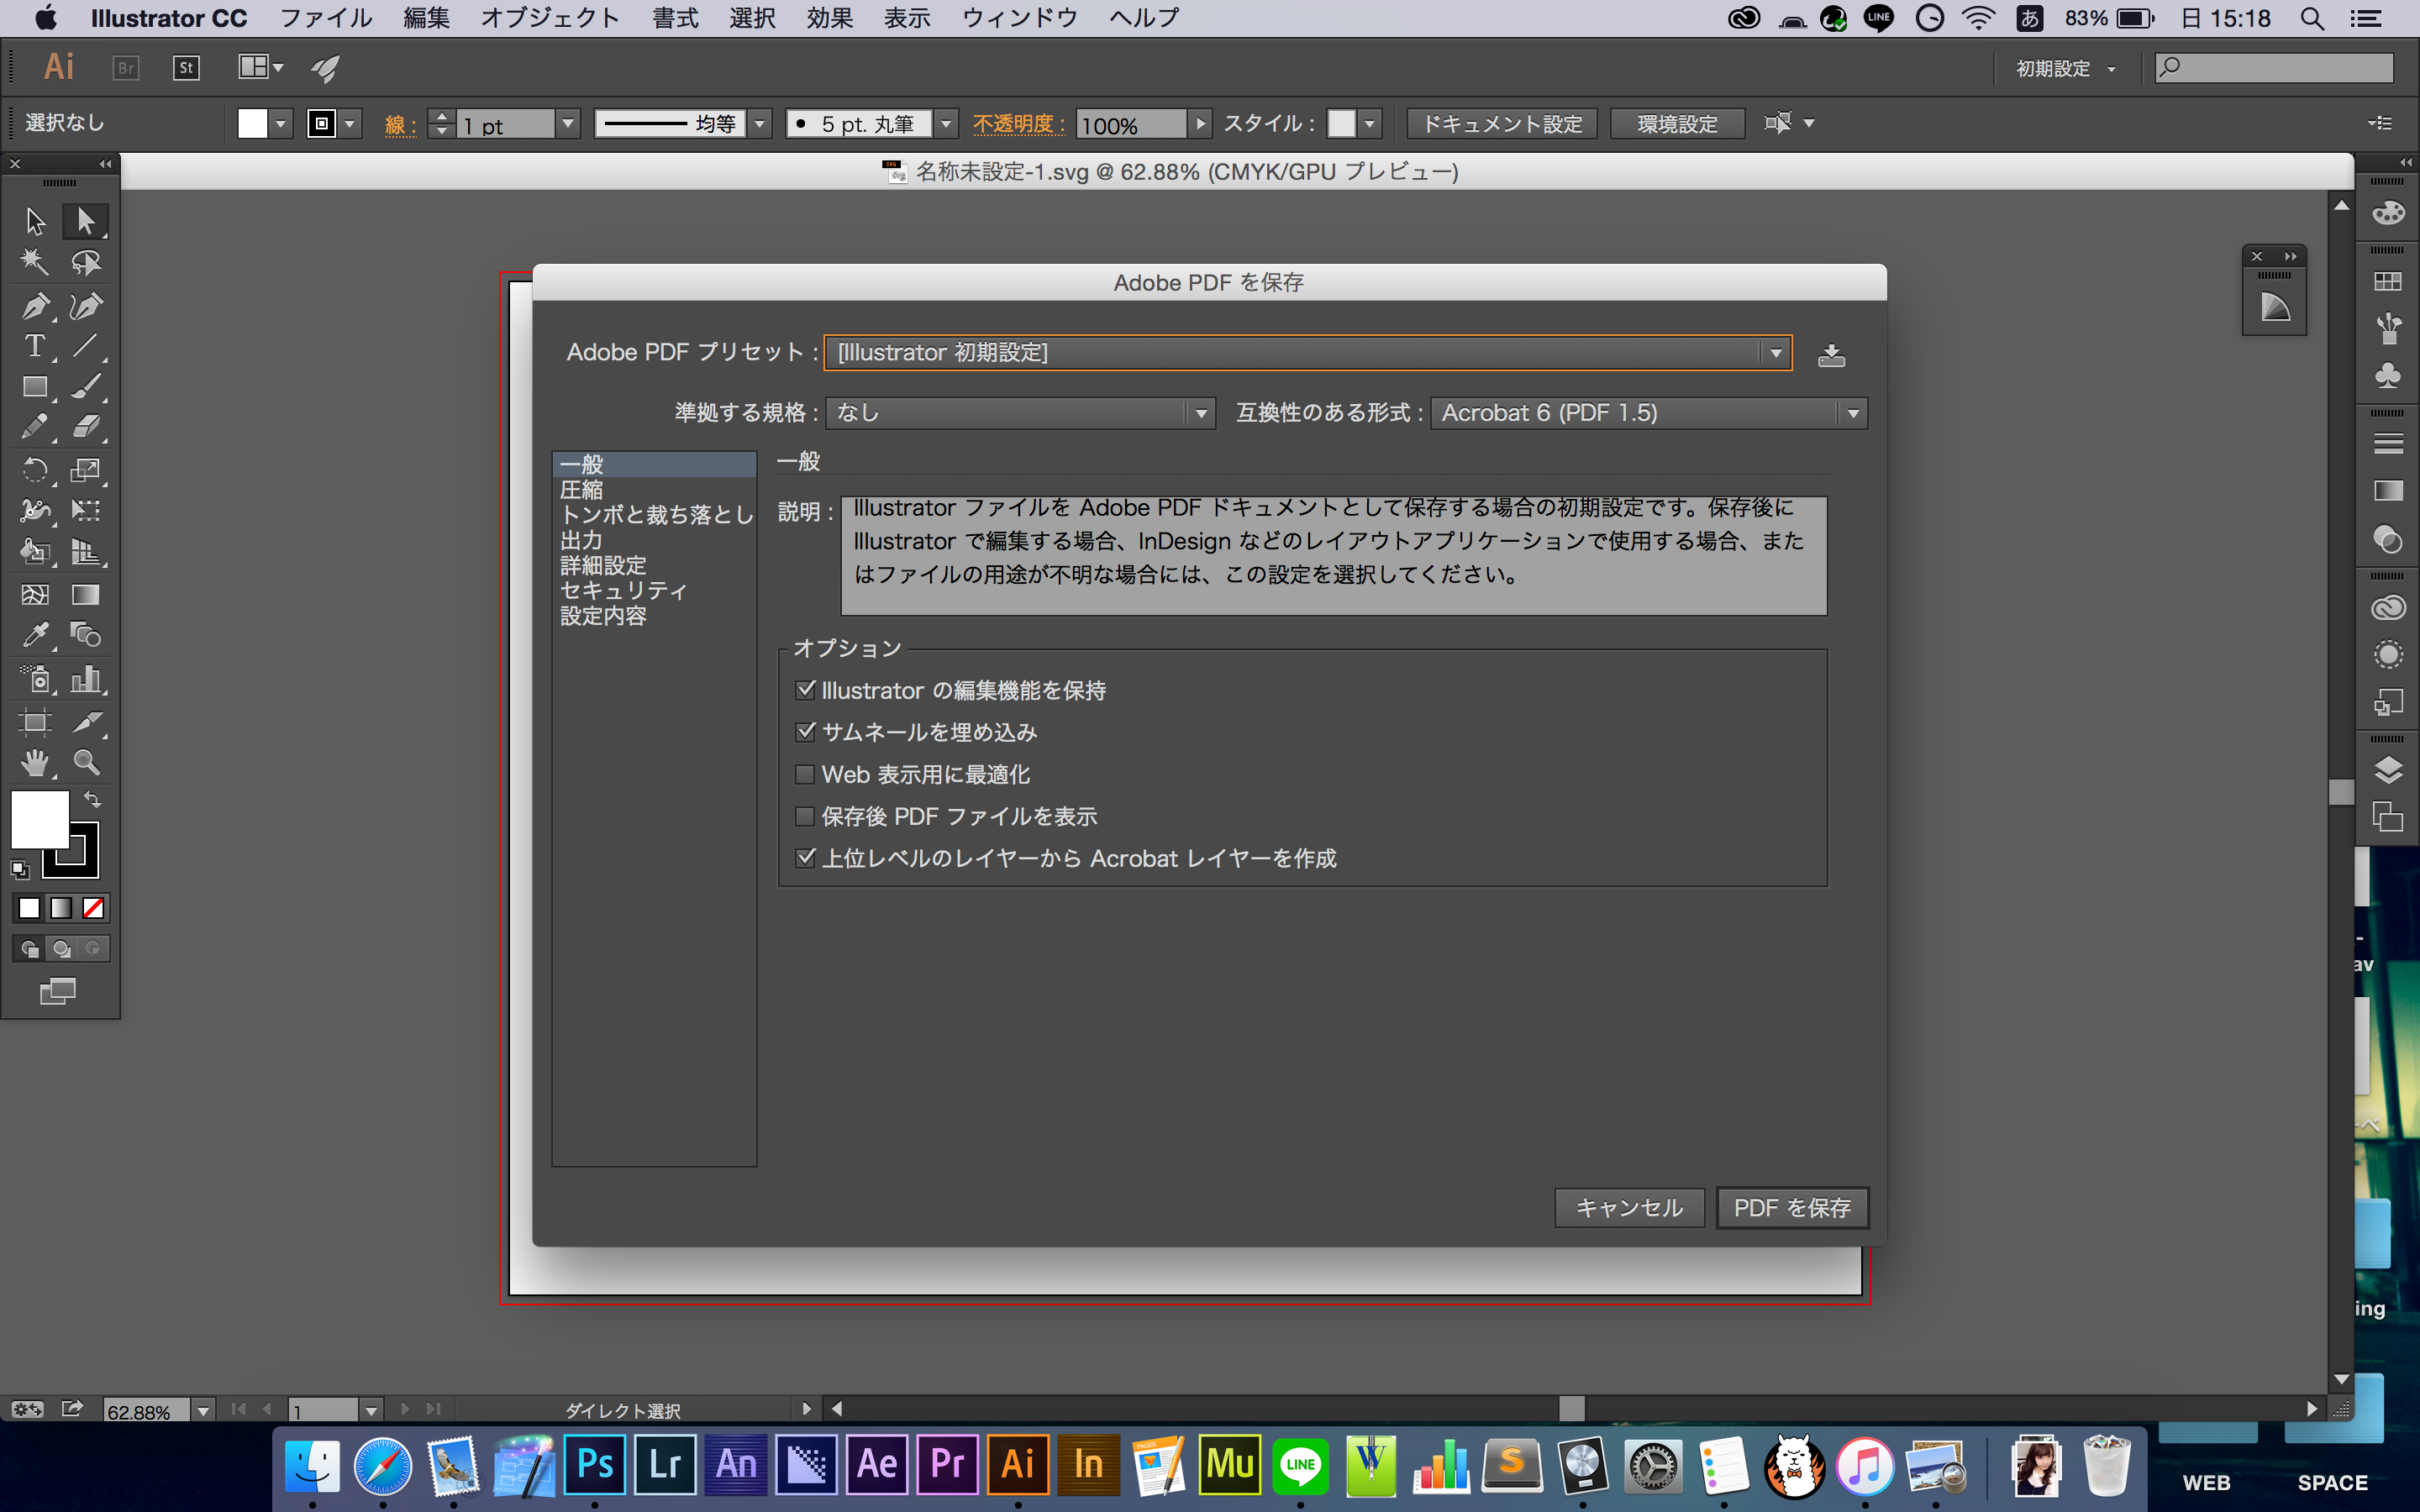Click the 環境設定 button
This screenshot has width=2420, height=1512.
[1677, 124]
